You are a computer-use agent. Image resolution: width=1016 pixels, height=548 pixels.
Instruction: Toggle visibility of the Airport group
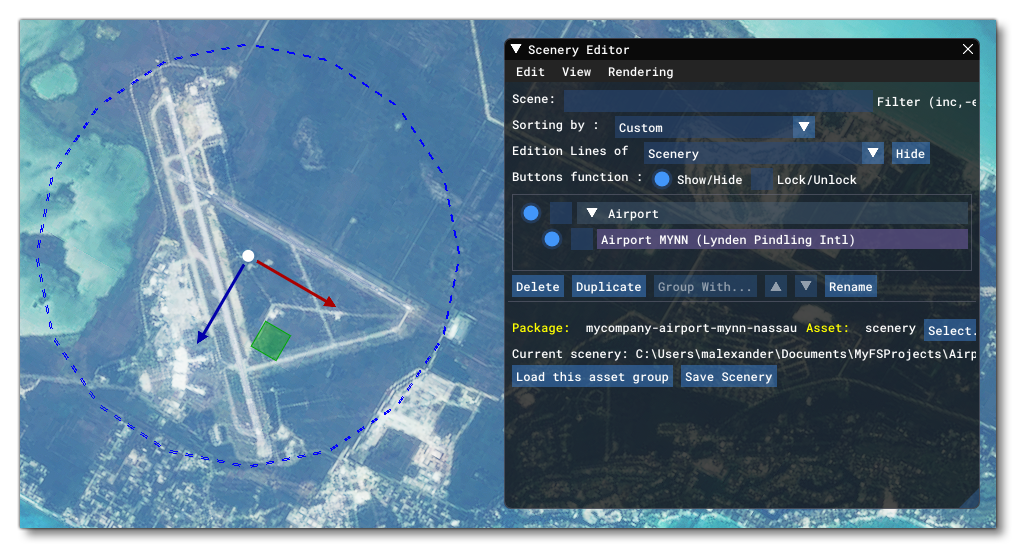[x=531, y=213]
